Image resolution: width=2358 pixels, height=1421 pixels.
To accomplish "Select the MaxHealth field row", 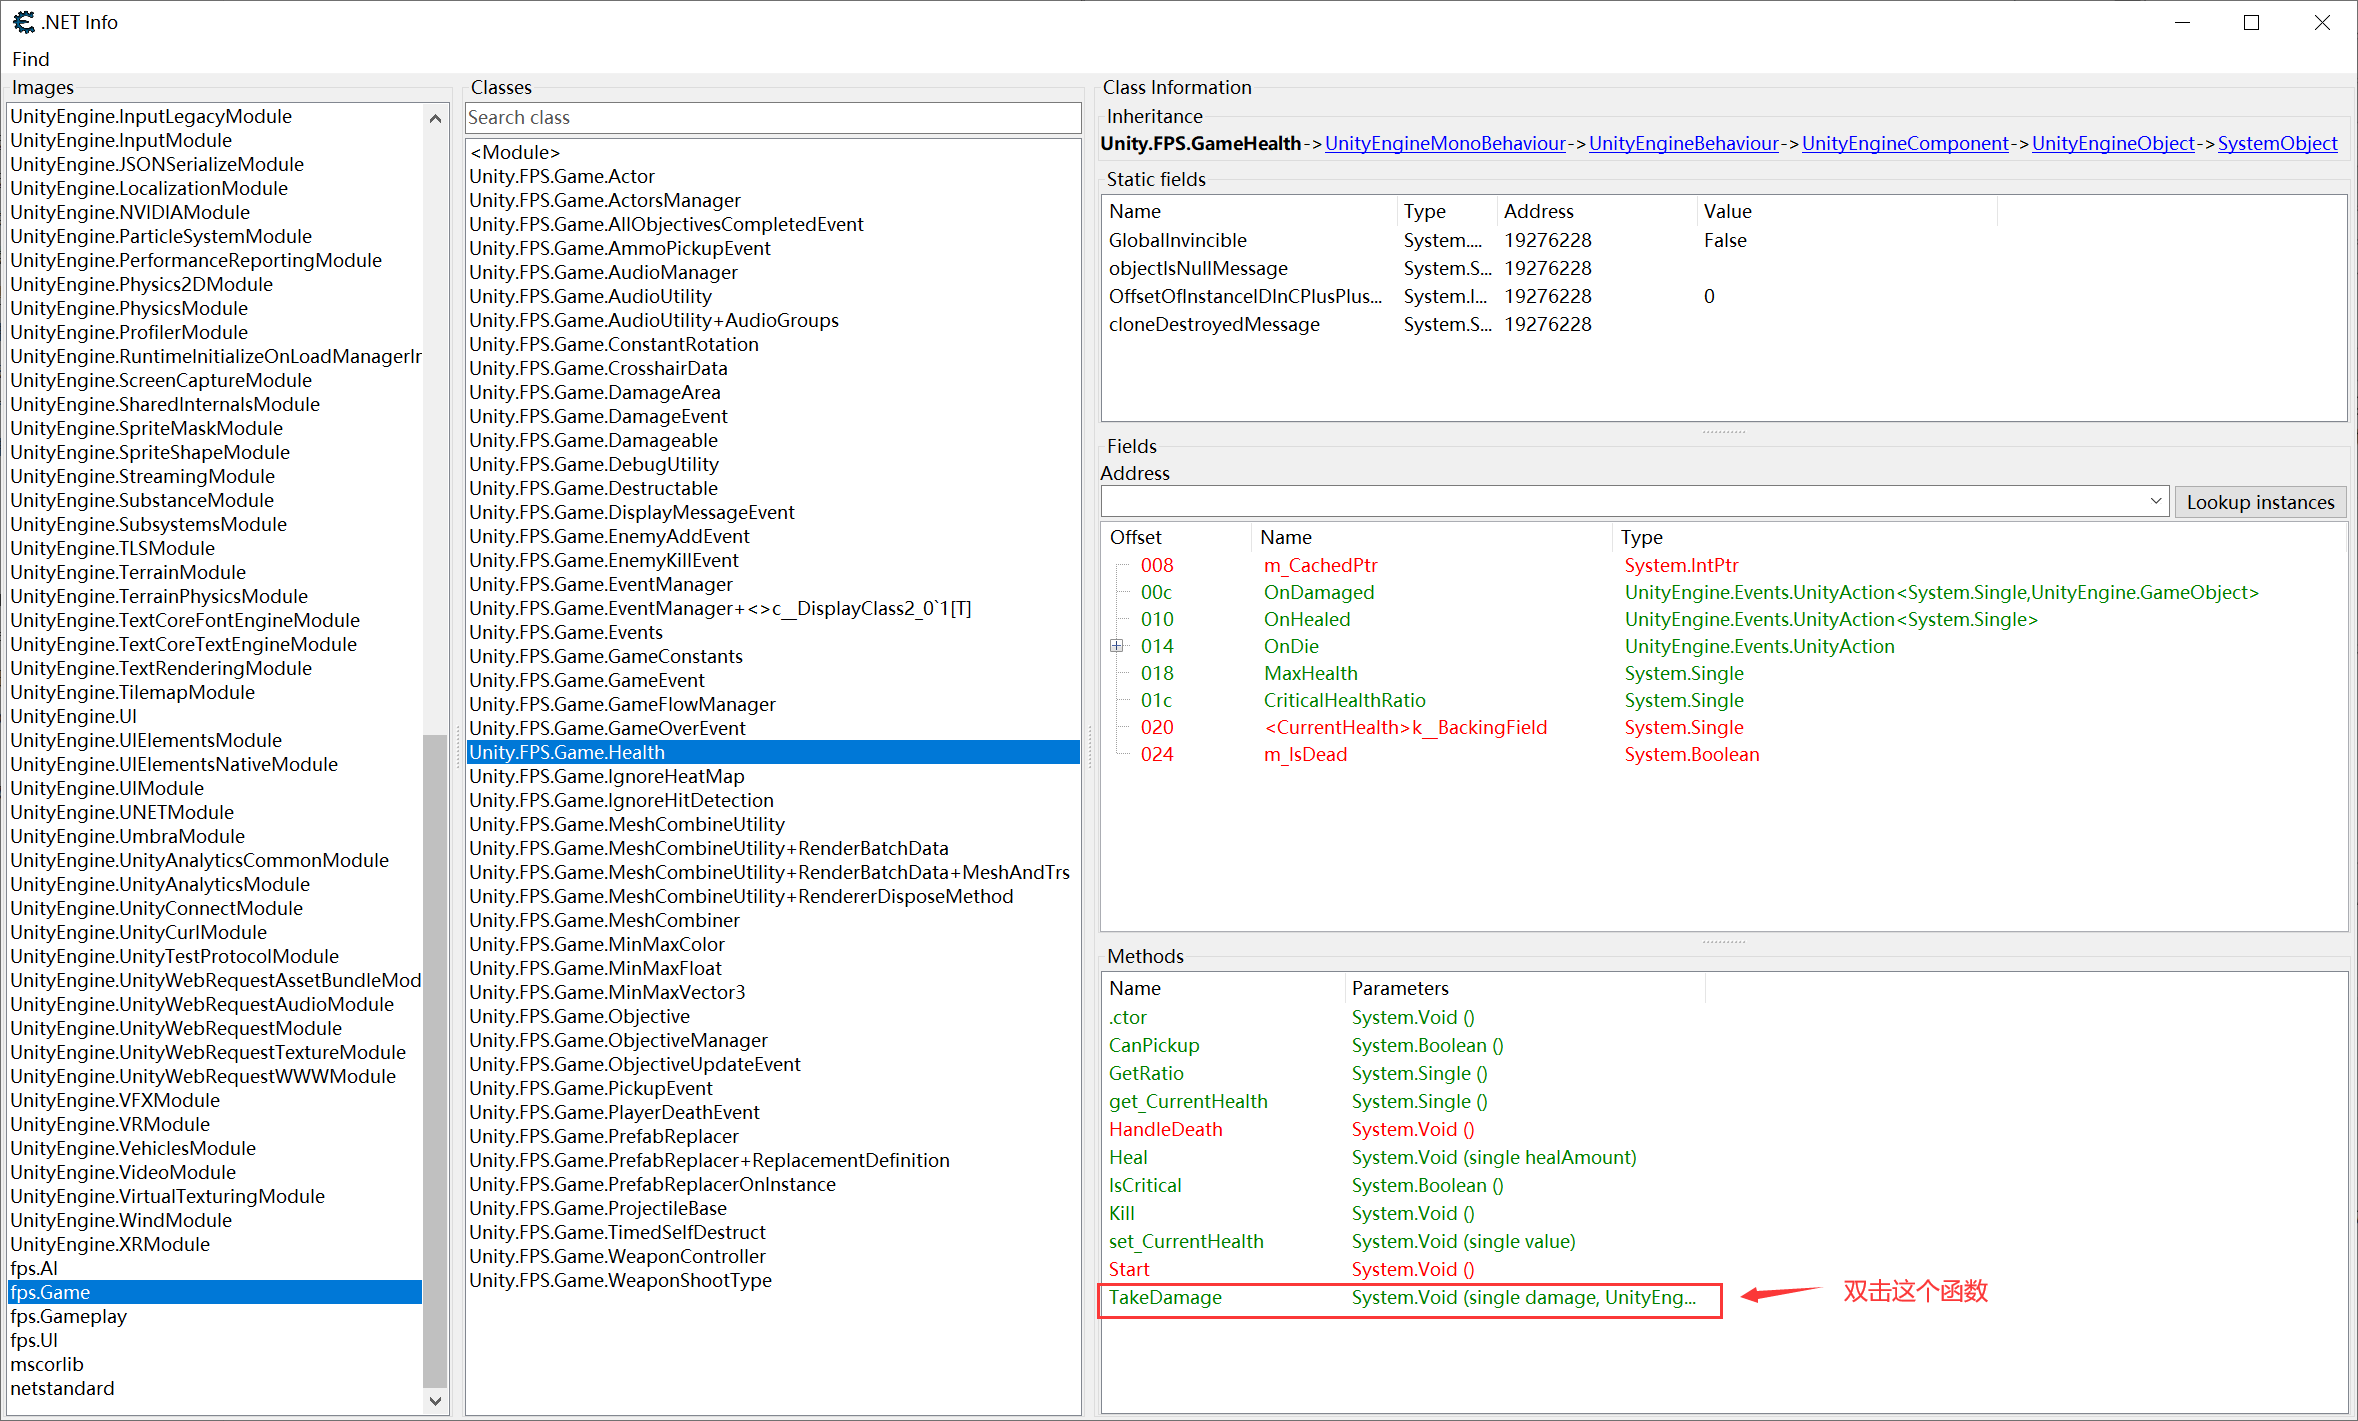I will click(1310, 673).
